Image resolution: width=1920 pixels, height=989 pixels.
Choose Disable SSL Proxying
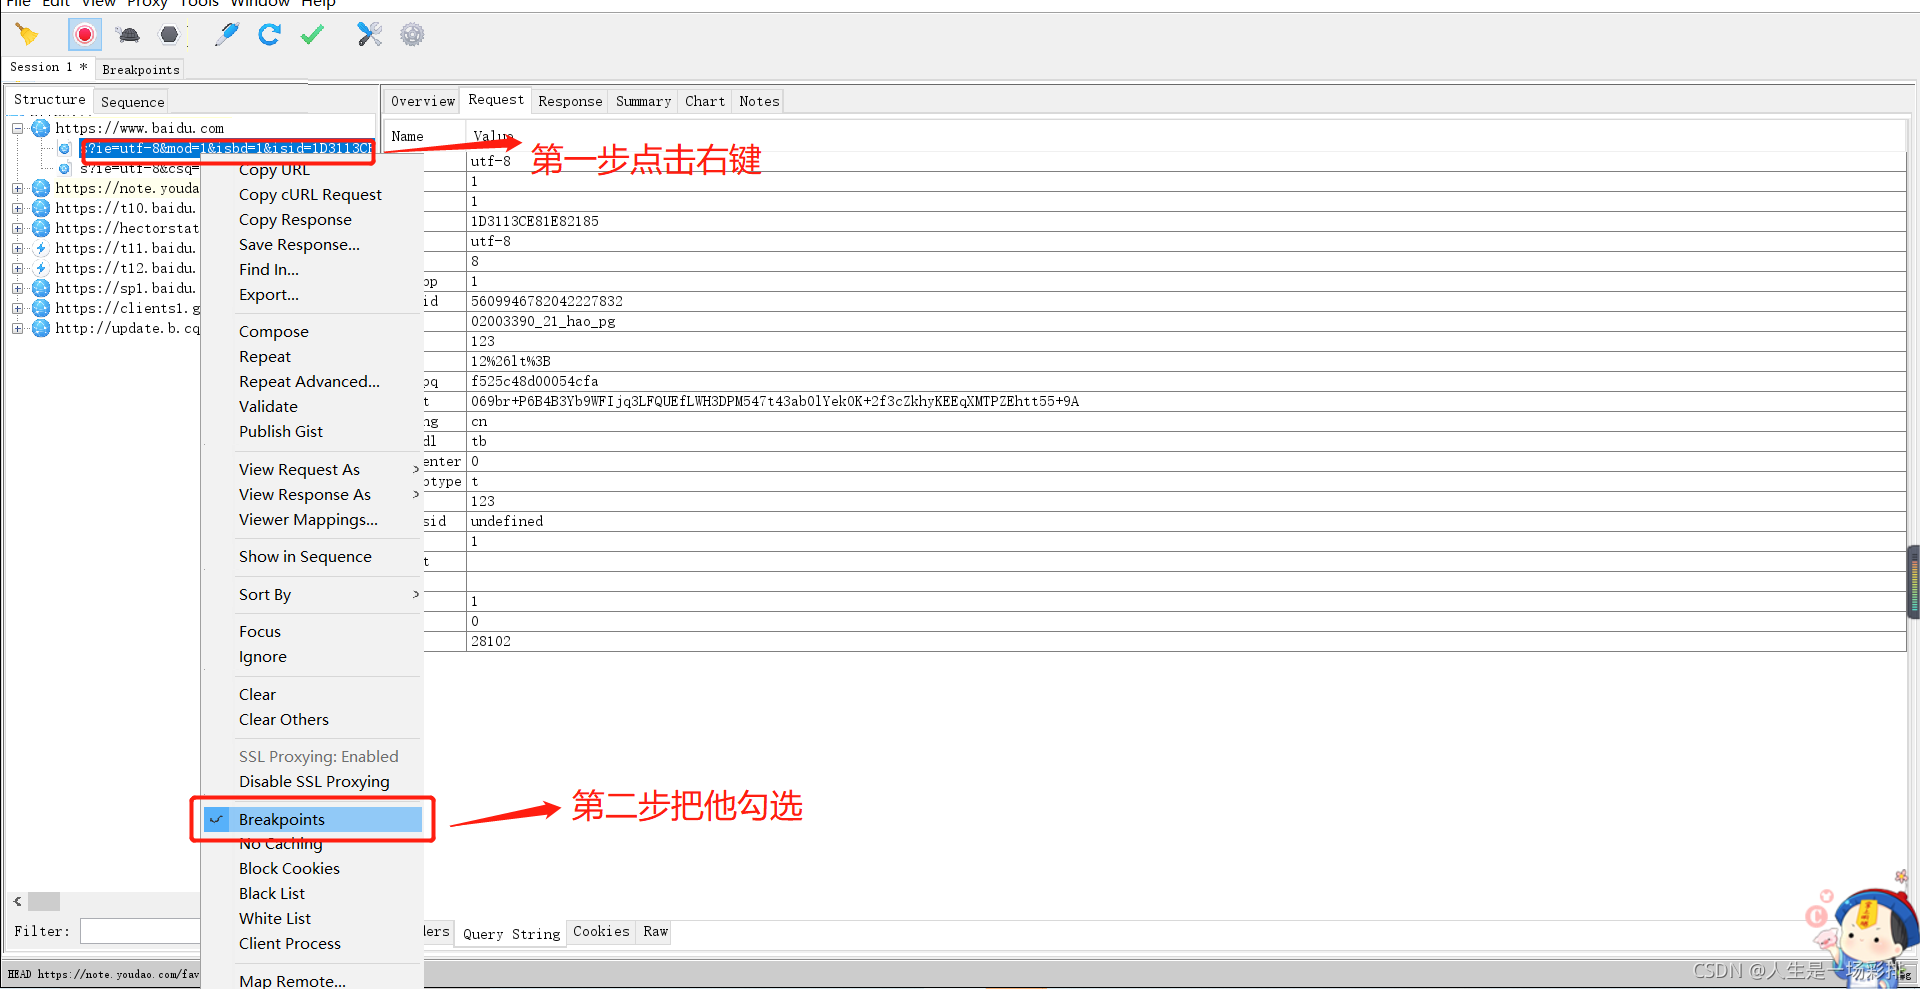[x=314, y=781]
